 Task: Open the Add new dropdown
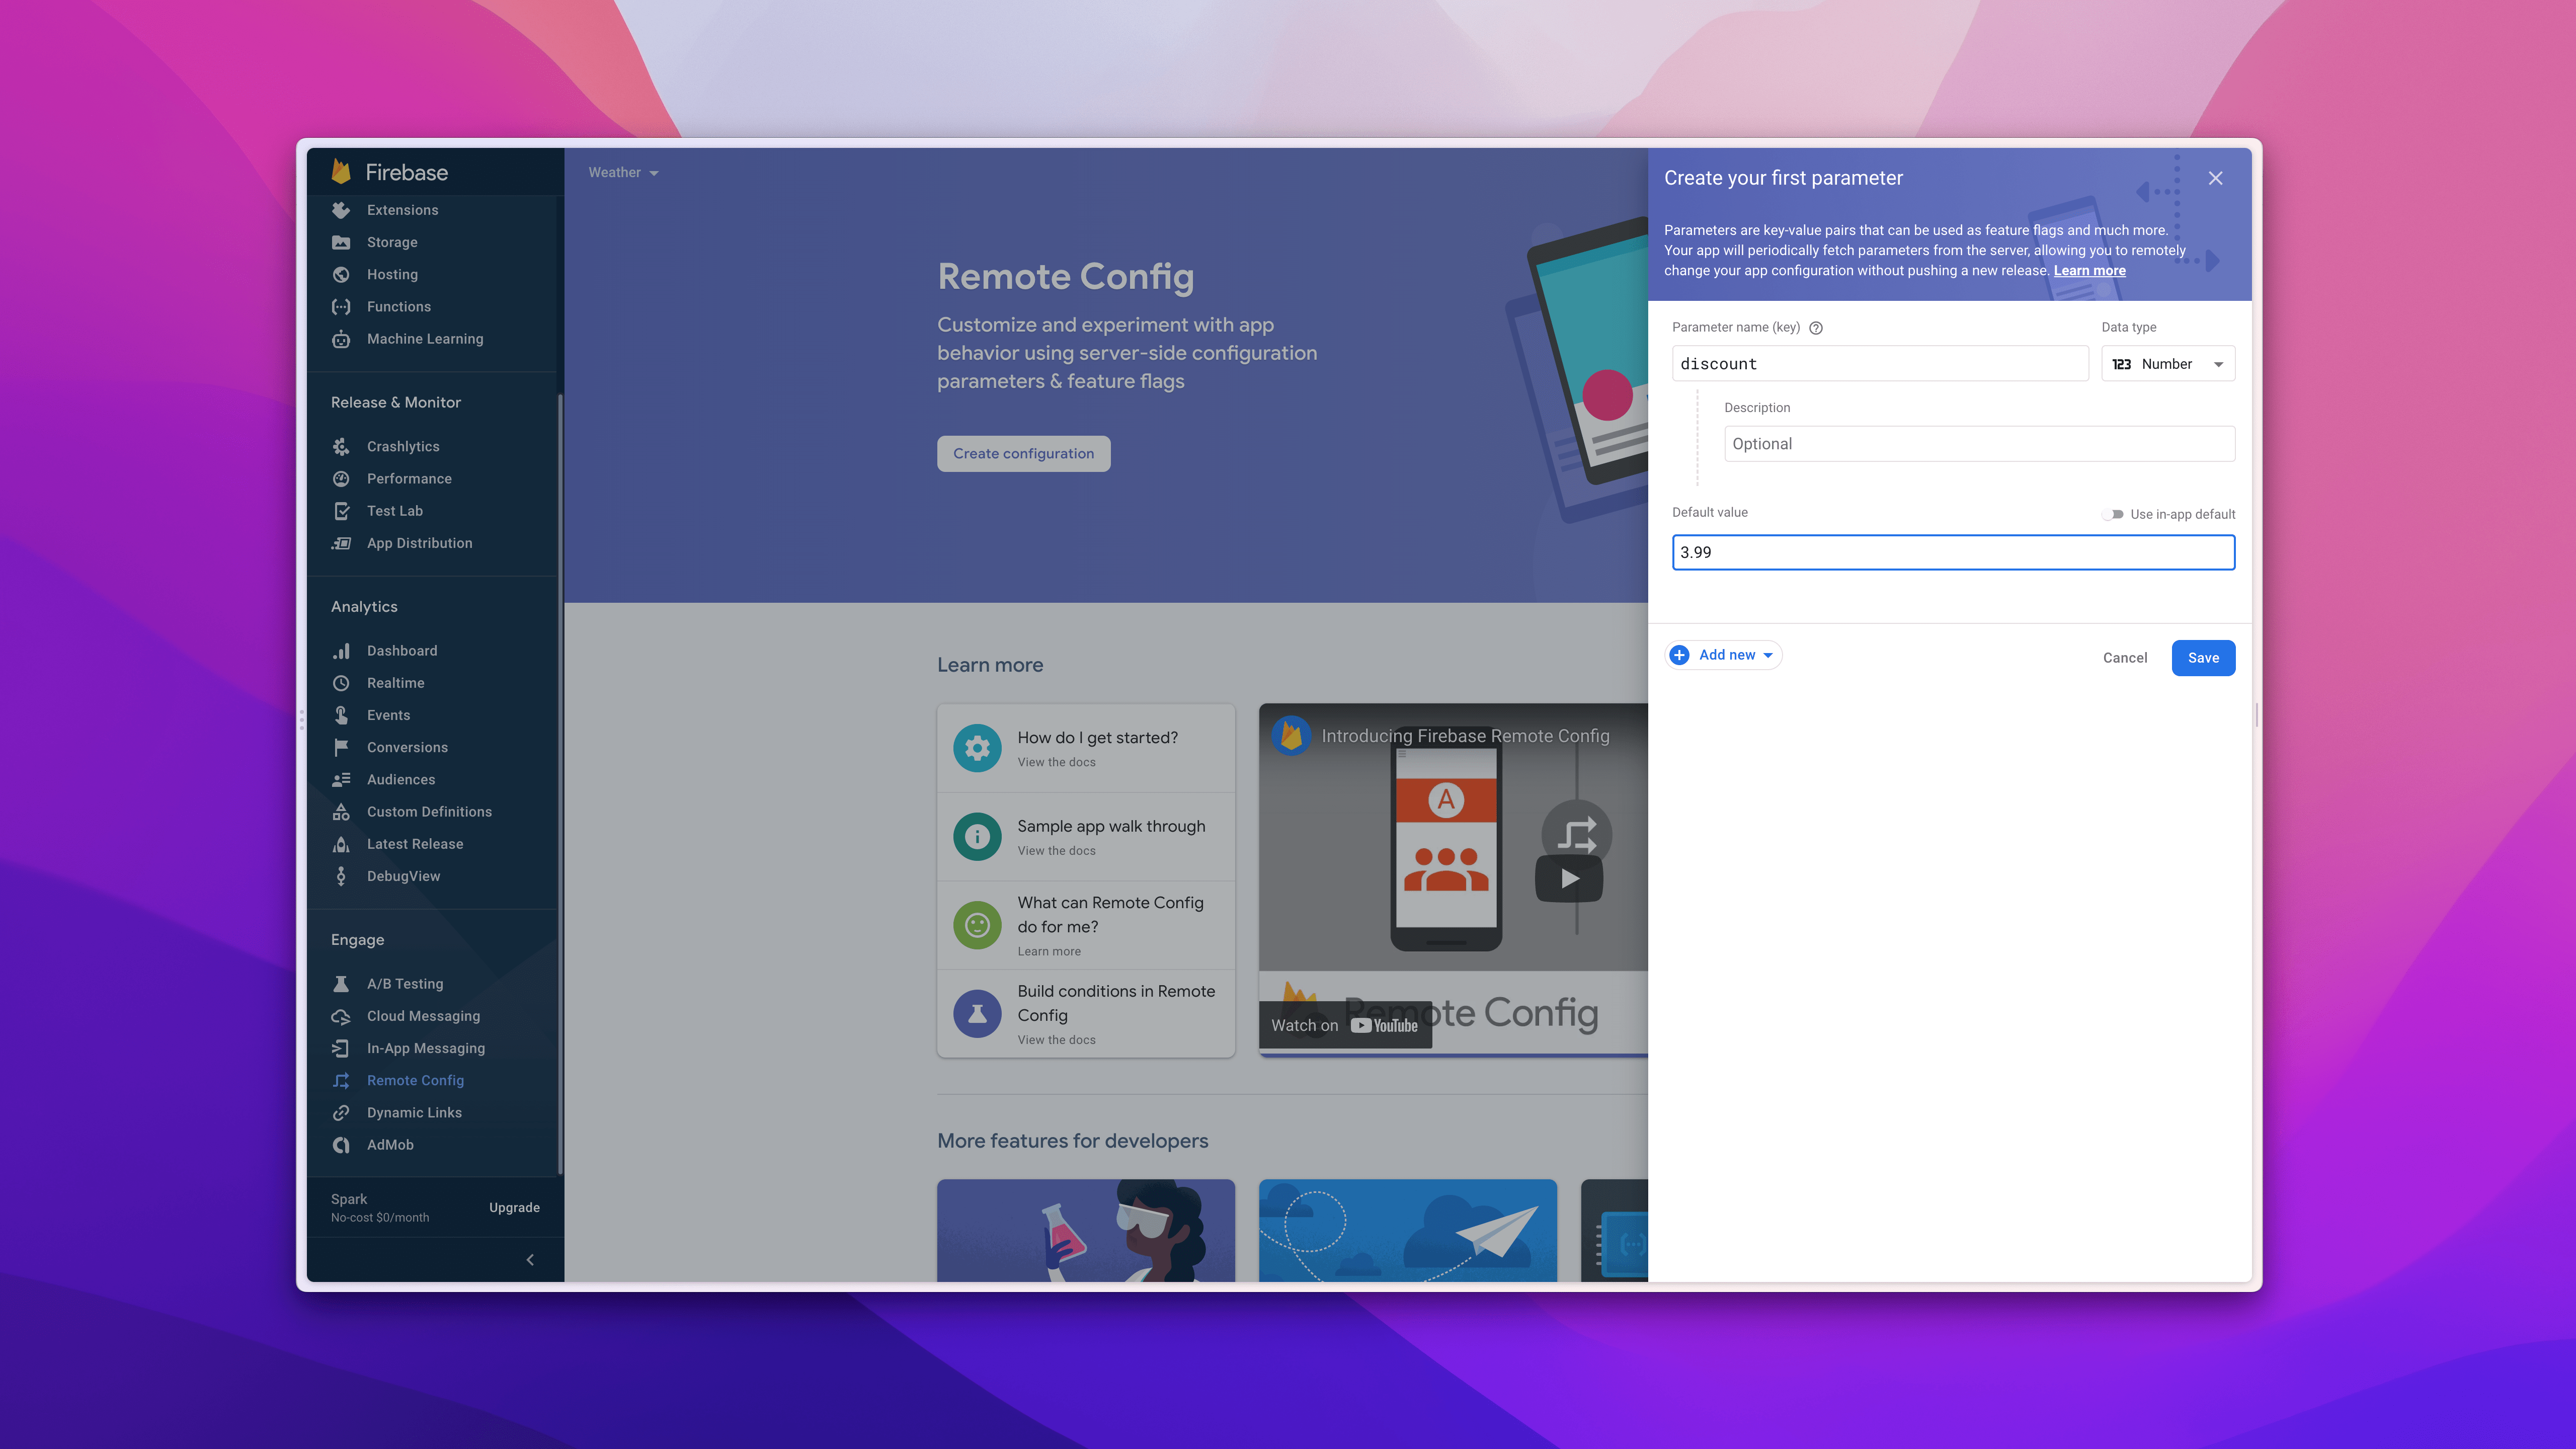pos(1724,655)
